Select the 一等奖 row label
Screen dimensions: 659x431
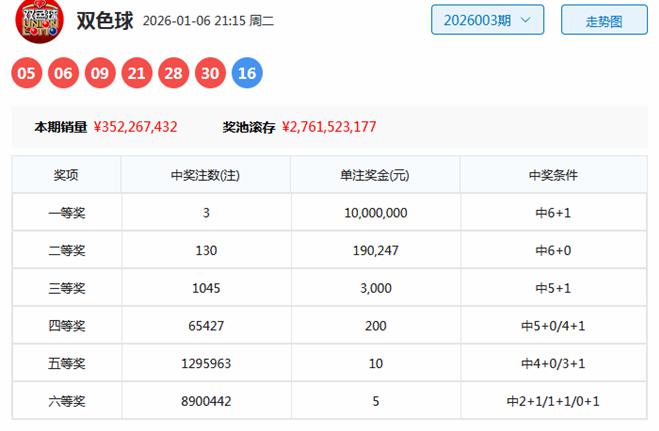[x=66, y=213]
